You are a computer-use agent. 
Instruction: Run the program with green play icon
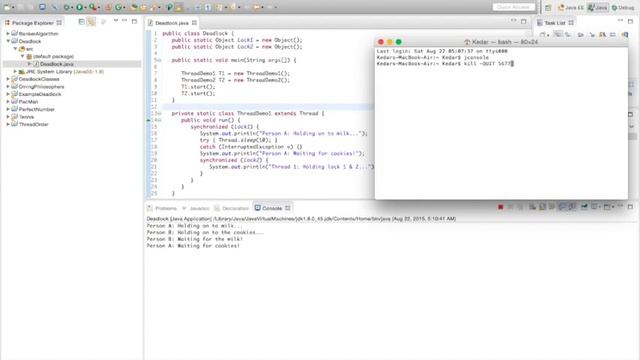click(x=80, y=7)
